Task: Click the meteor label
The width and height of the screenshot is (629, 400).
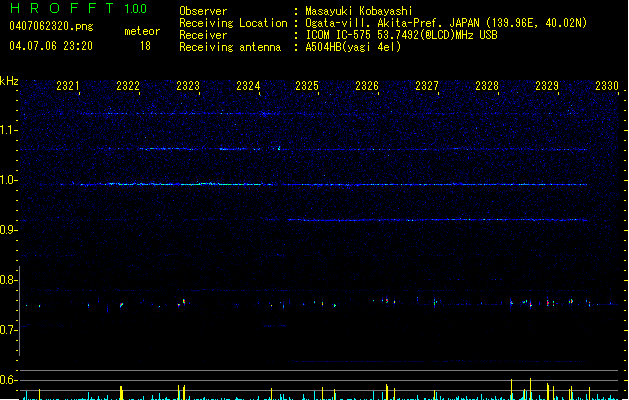Action: [142, 31]
